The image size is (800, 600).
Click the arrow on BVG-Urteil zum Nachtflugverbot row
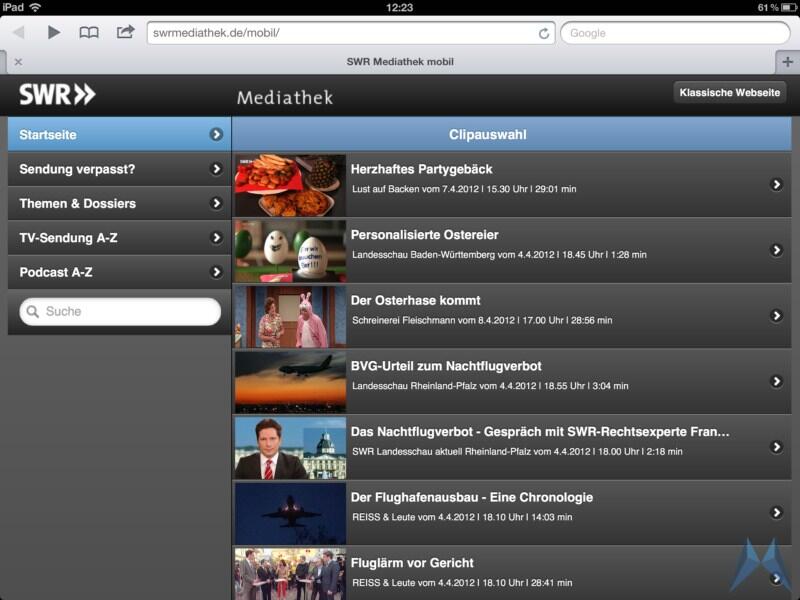(x=776, y=381)
